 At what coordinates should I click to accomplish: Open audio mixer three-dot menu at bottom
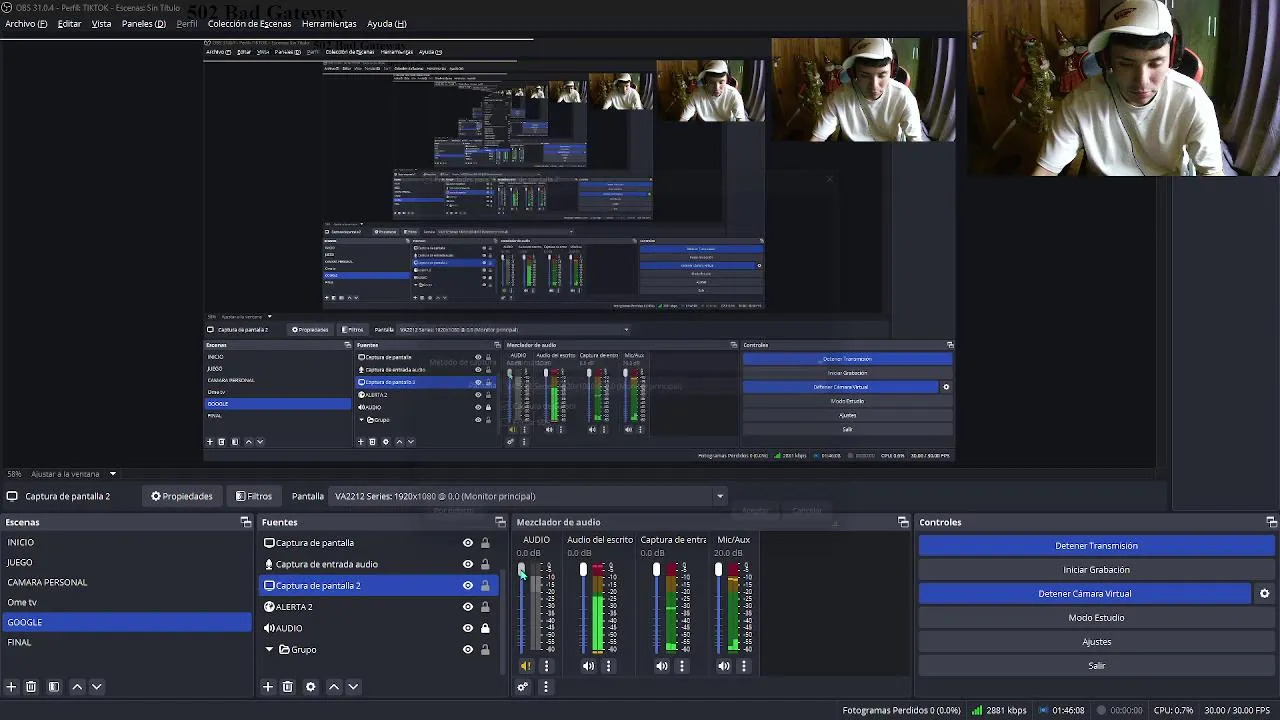coord(545,687)
